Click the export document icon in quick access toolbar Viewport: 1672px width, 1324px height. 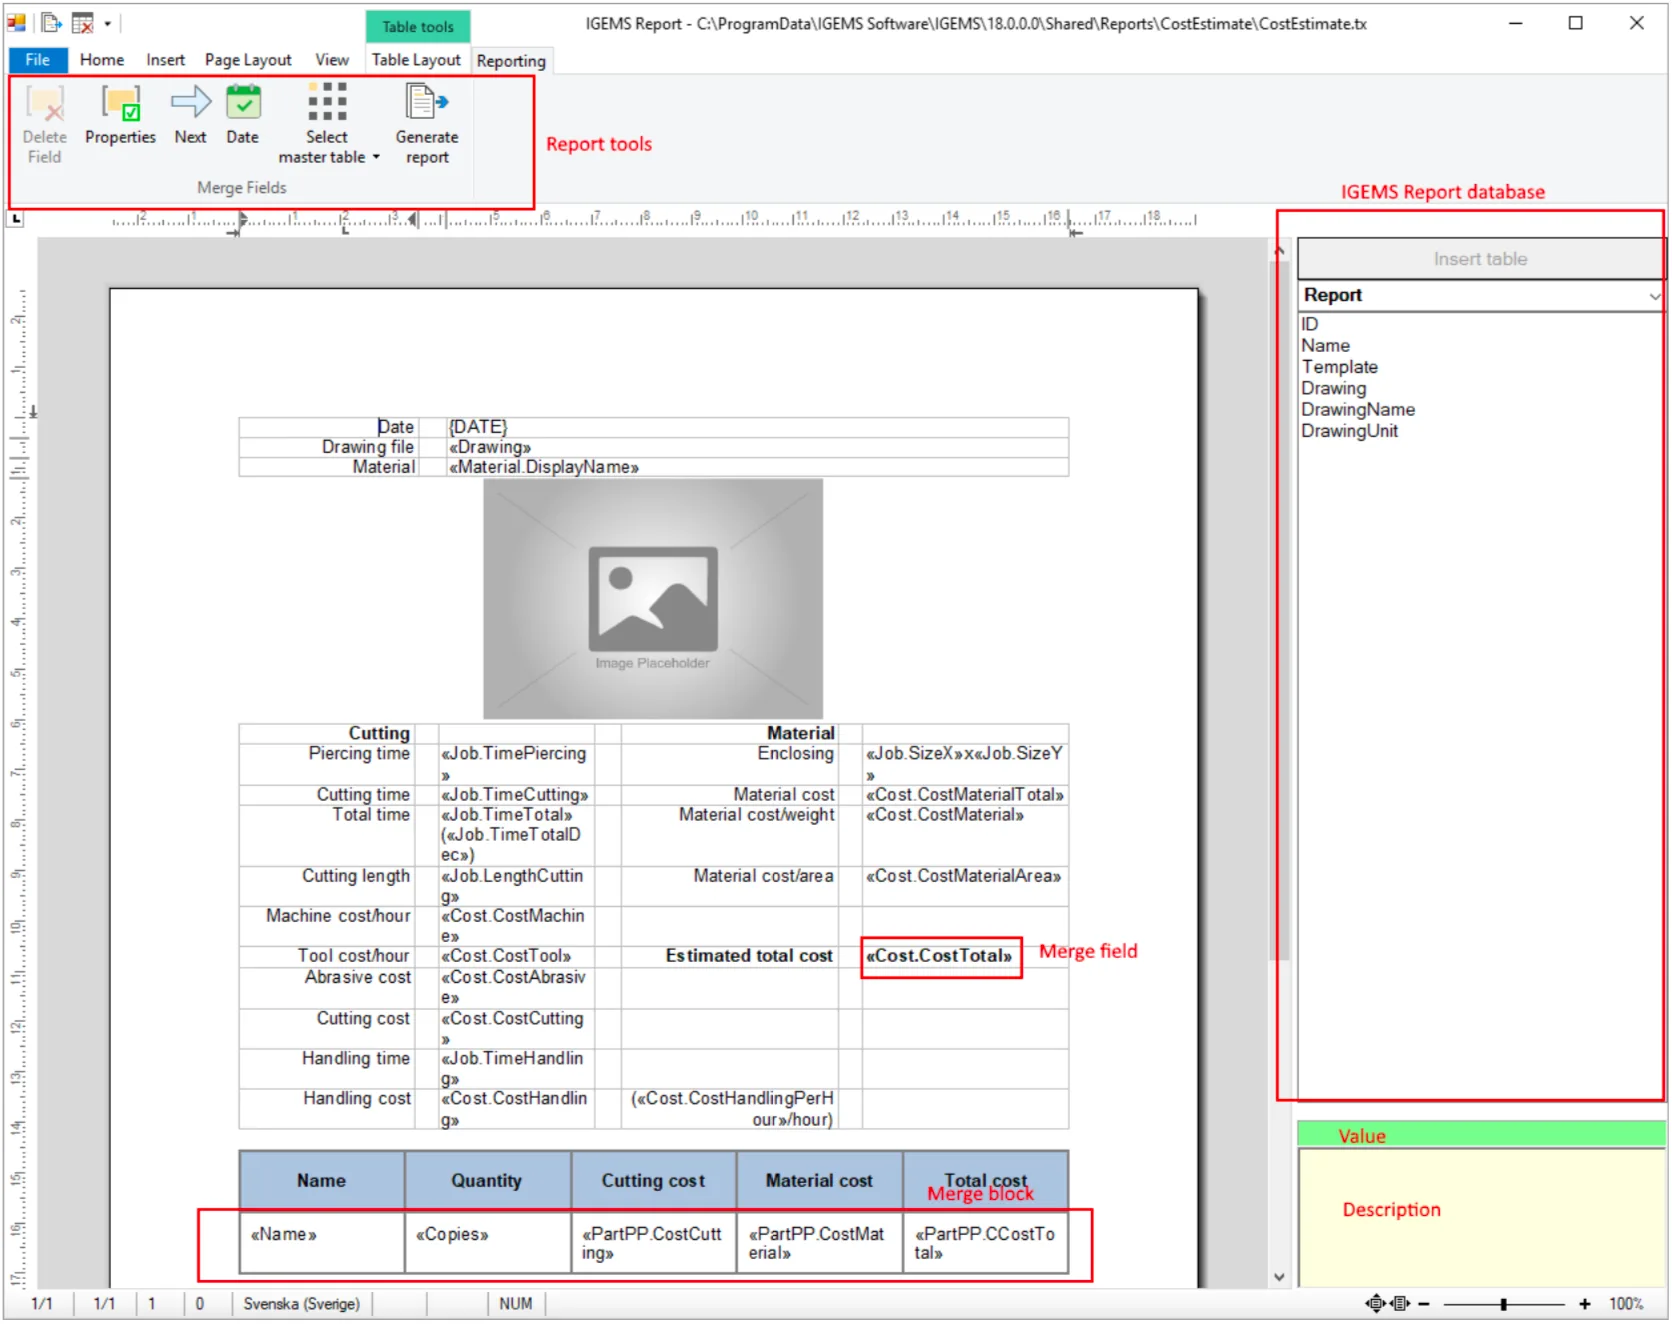[51, 23]
